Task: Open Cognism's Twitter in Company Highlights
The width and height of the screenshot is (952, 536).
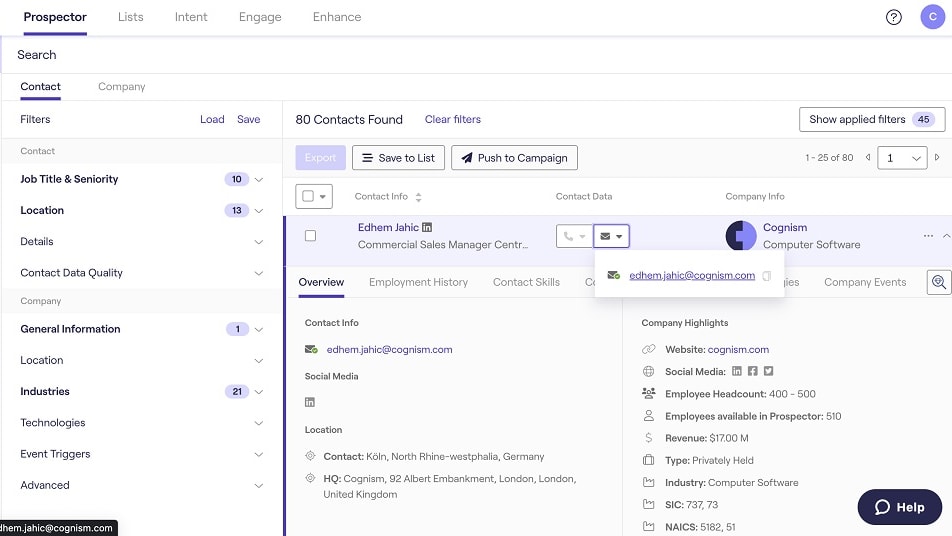Action: tap(768, 371)
